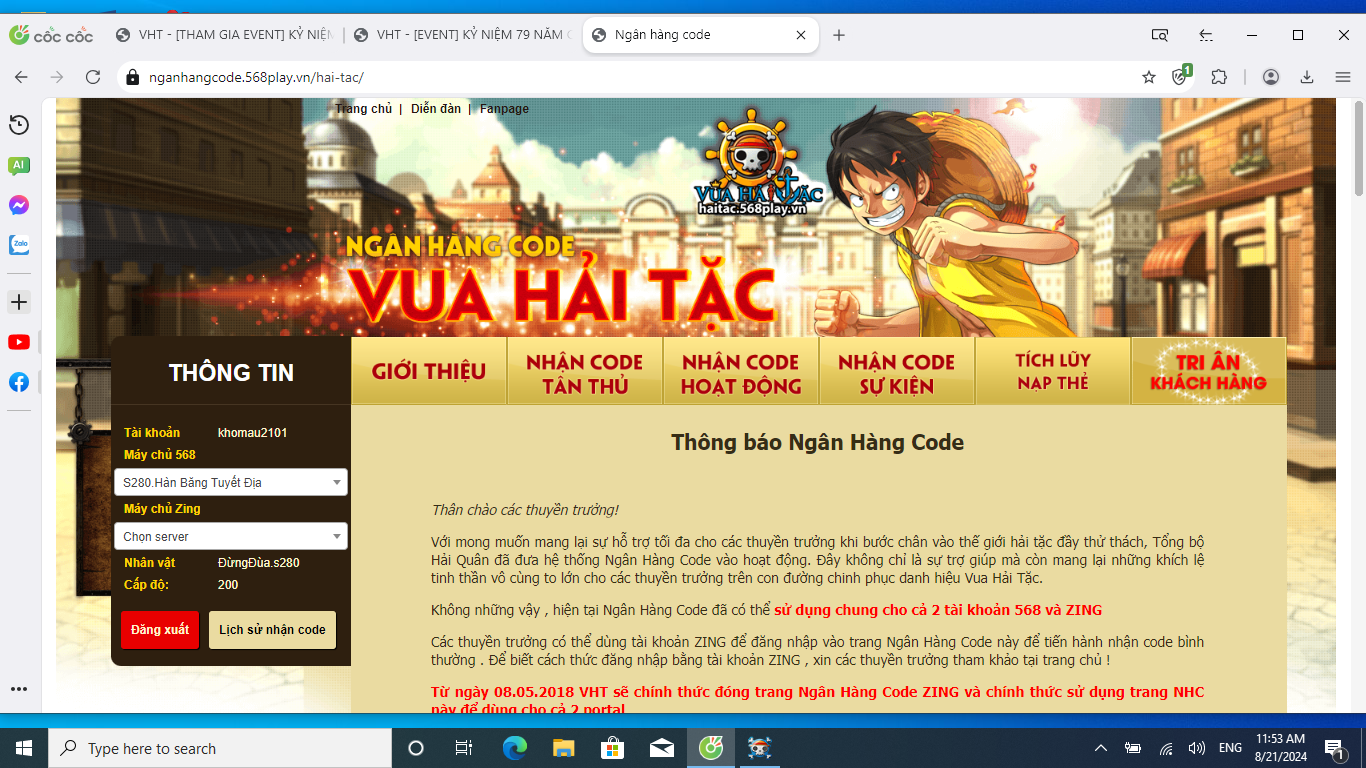The height and width of the screenshot is (768, 1366).
Task: Open File Explorer from the taskbar
Action: click(x=564, y=748)
